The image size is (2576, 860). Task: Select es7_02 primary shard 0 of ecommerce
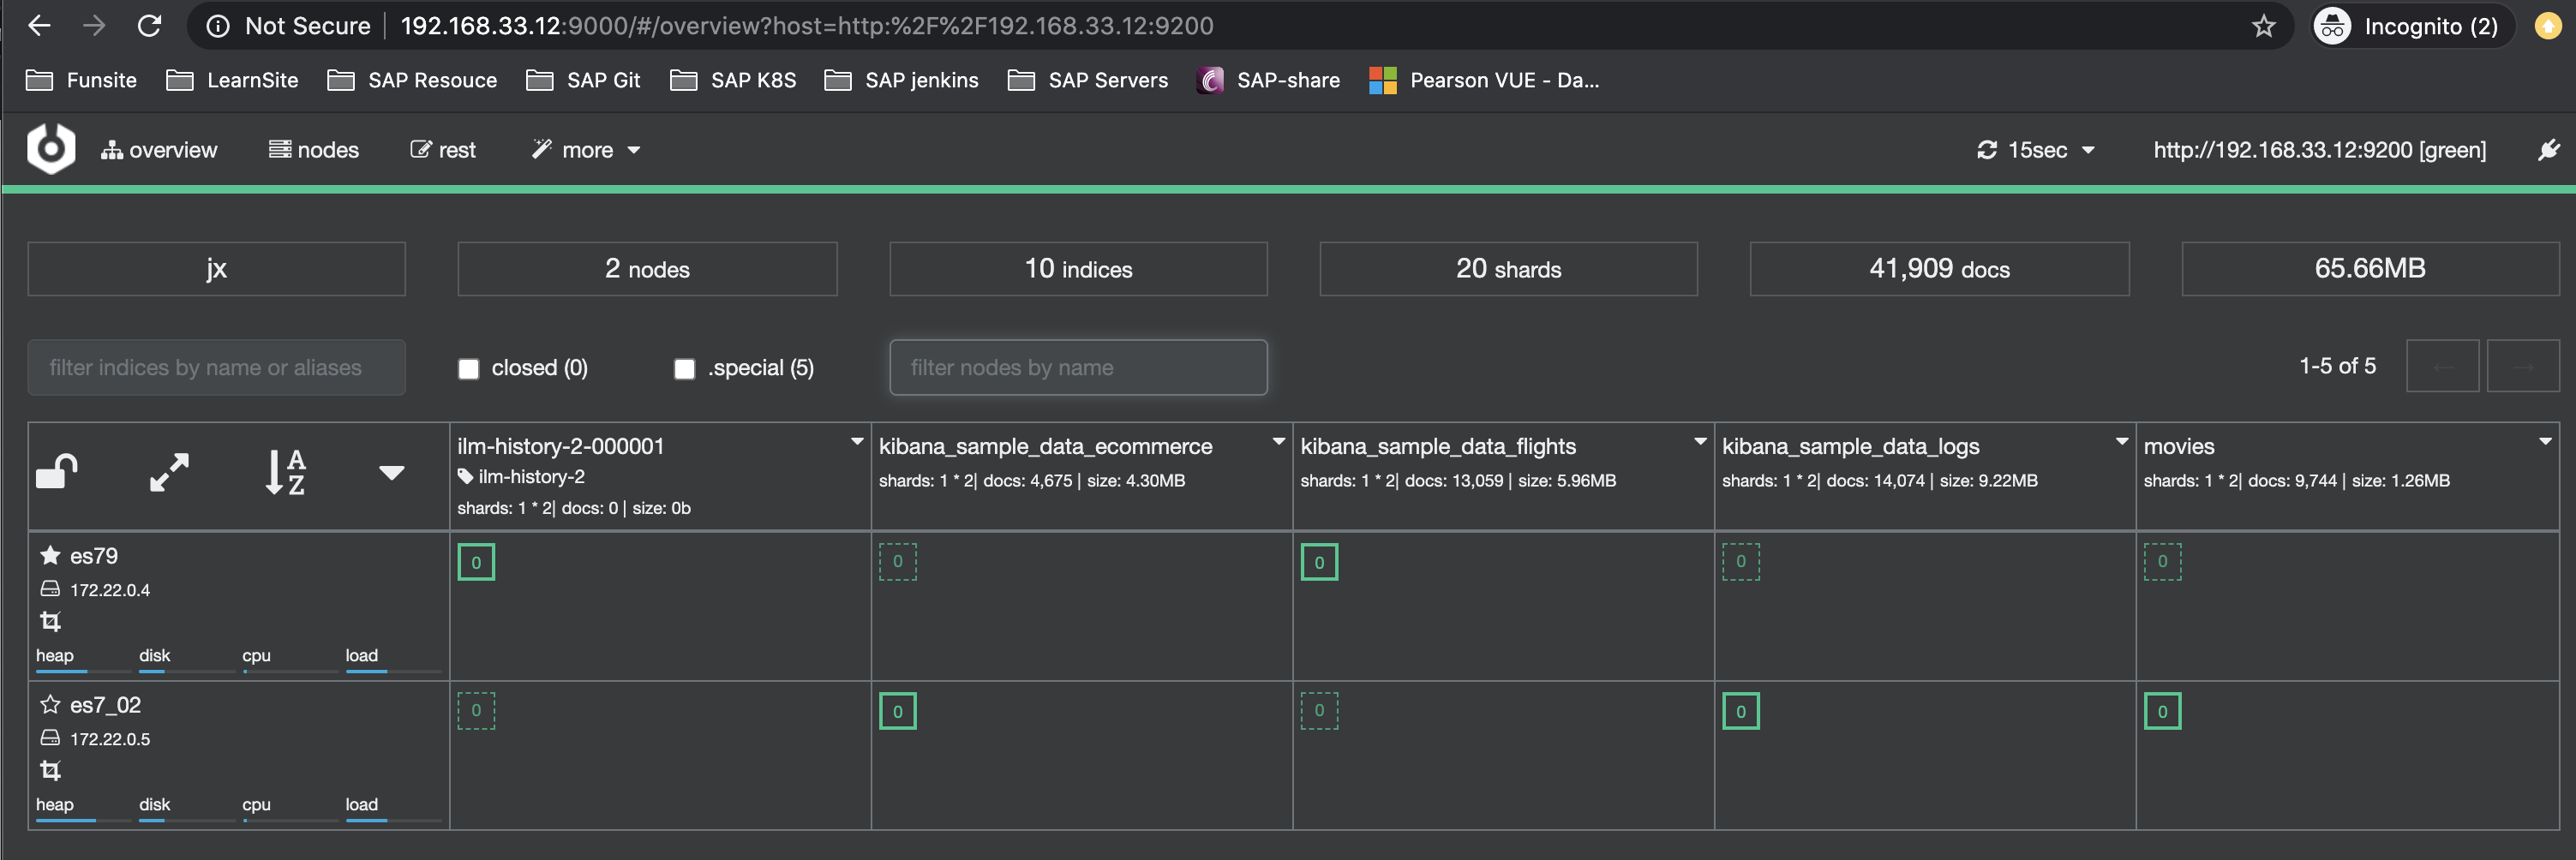(898, 711)
